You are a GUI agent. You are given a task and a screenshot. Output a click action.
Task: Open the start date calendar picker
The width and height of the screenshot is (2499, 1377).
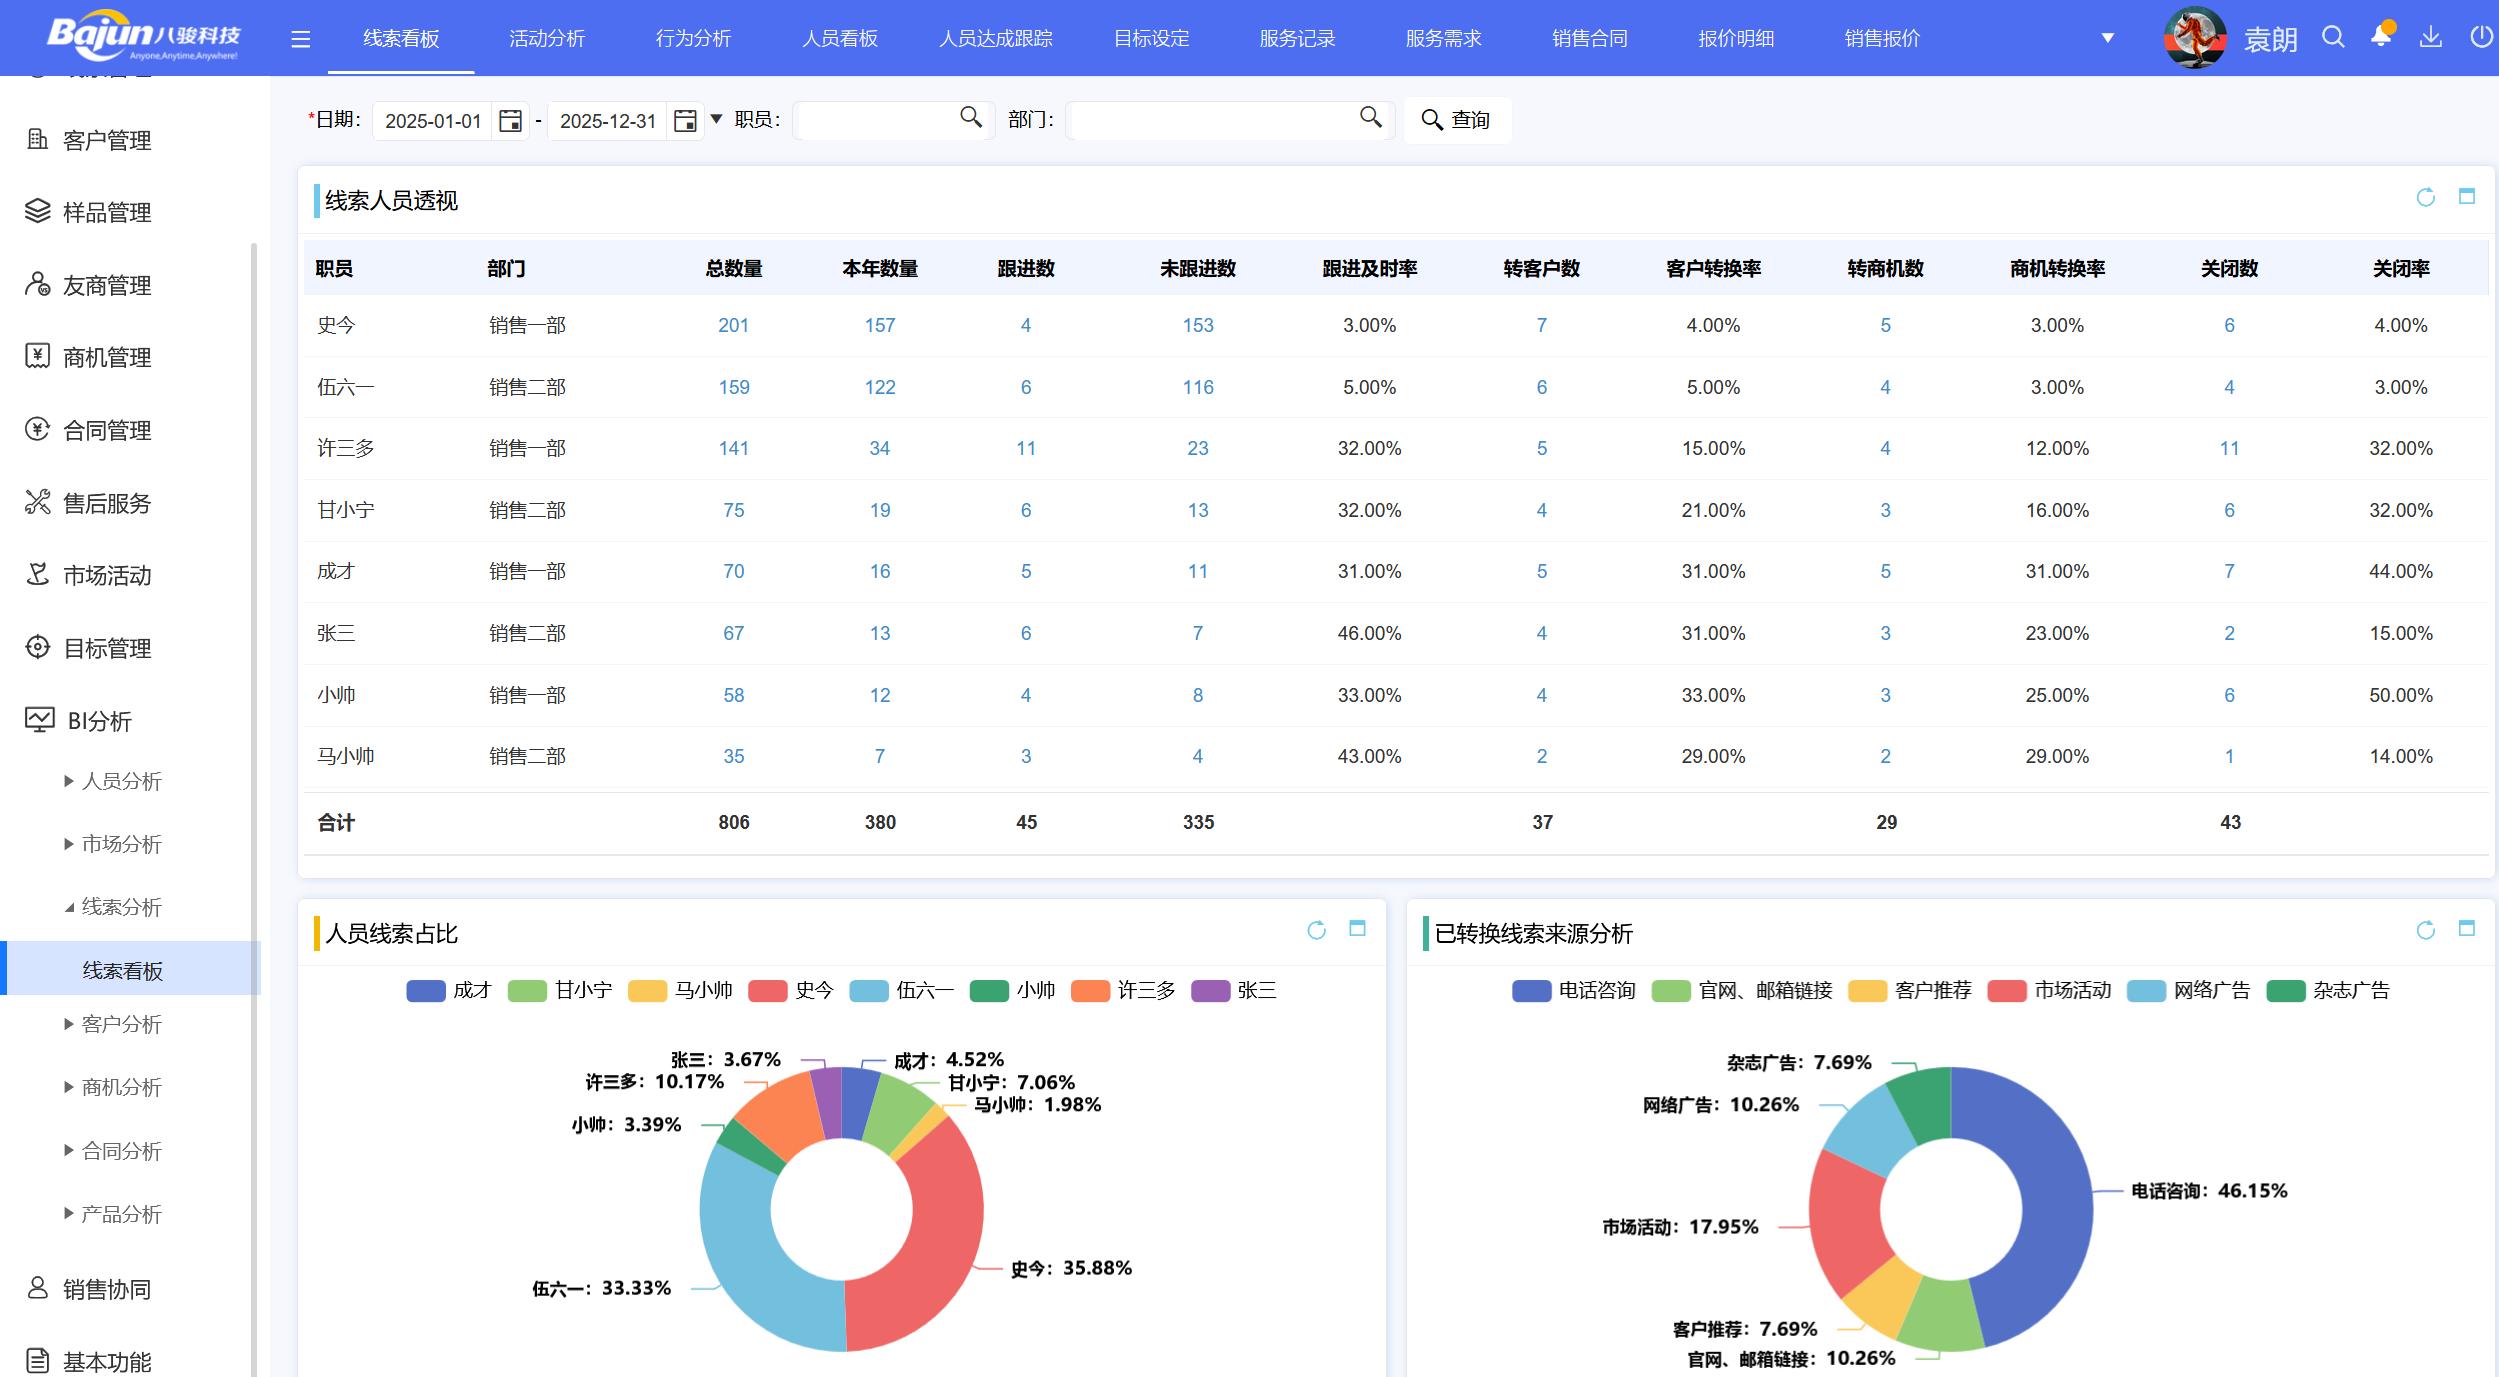510,121
